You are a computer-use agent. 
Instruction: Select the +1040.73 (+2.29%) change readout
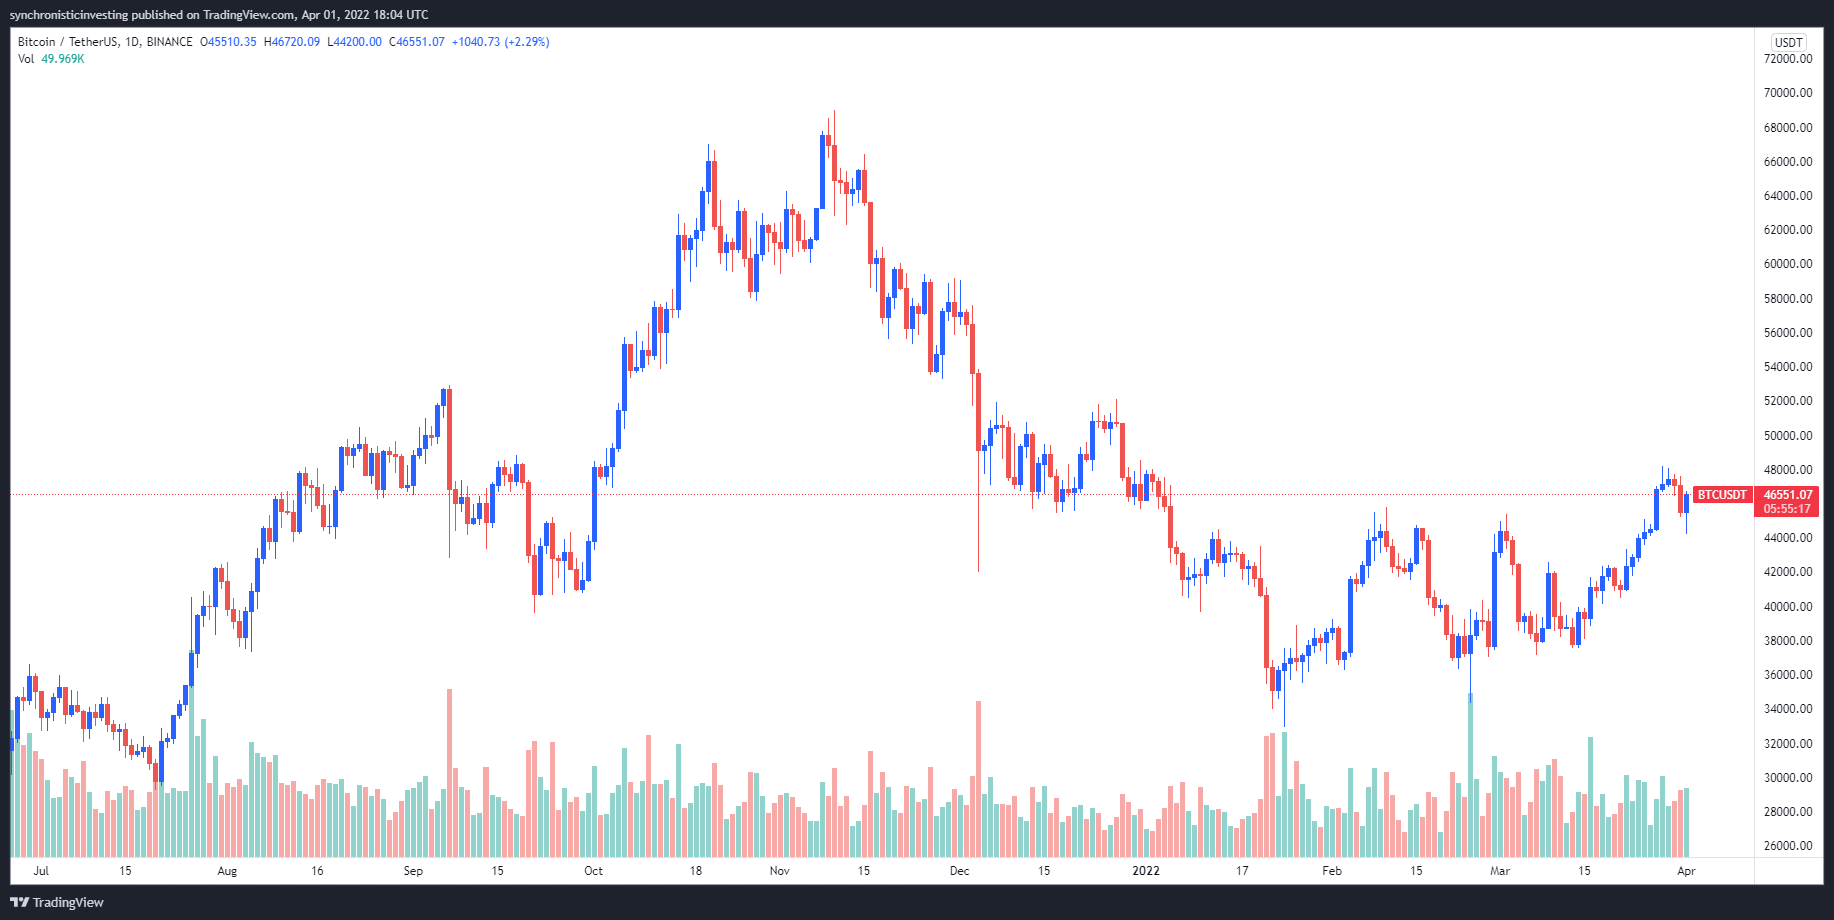coord(500,42)
